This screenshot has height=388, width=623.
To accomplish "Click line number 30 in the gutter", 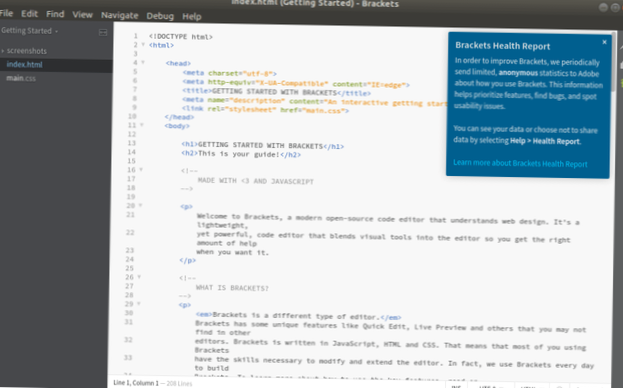I will click(x=129, y=313).
